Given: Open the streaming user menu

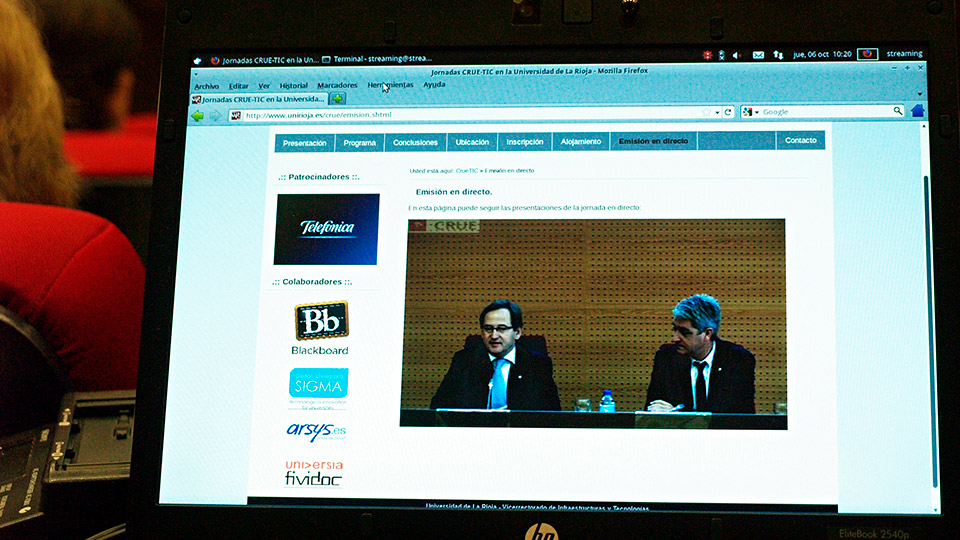Looking at the screenshot, I should click(904, 53).
